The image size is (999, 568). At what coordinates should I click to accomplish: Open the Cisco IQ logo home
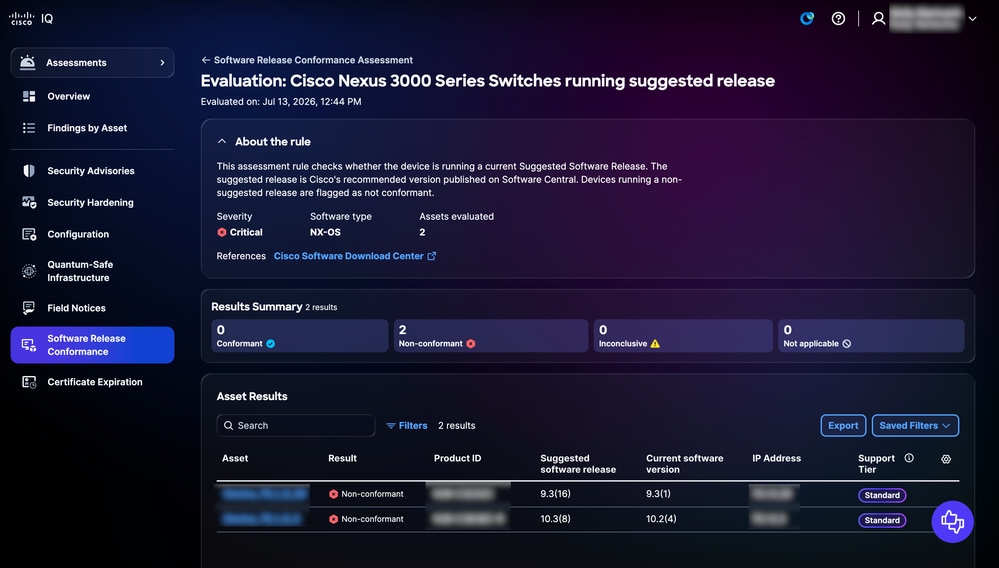(31, 19)
